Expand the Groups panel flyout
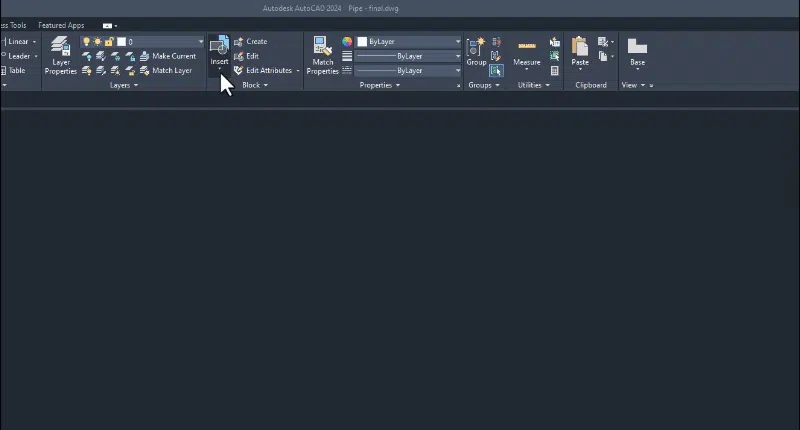Image resolution: width=800 pixels, height=430 pixels. point(484,85)
